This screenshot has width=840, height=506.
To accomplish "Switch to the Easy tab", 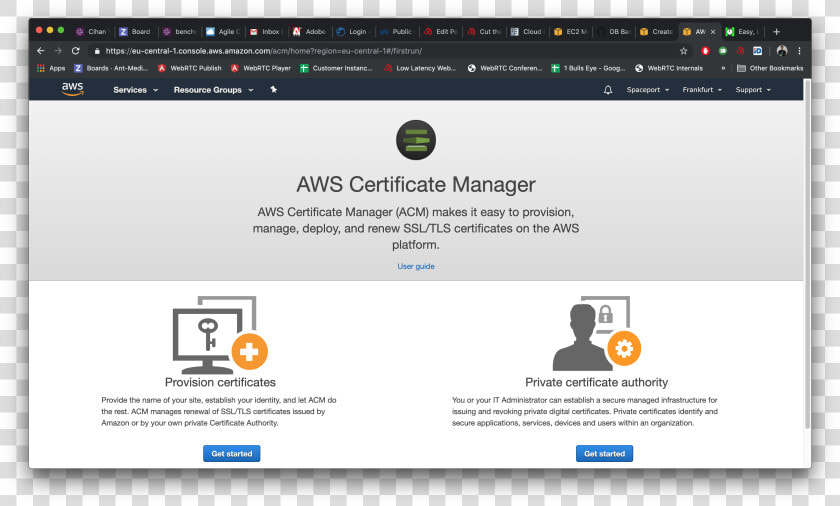I will point(744,32).
